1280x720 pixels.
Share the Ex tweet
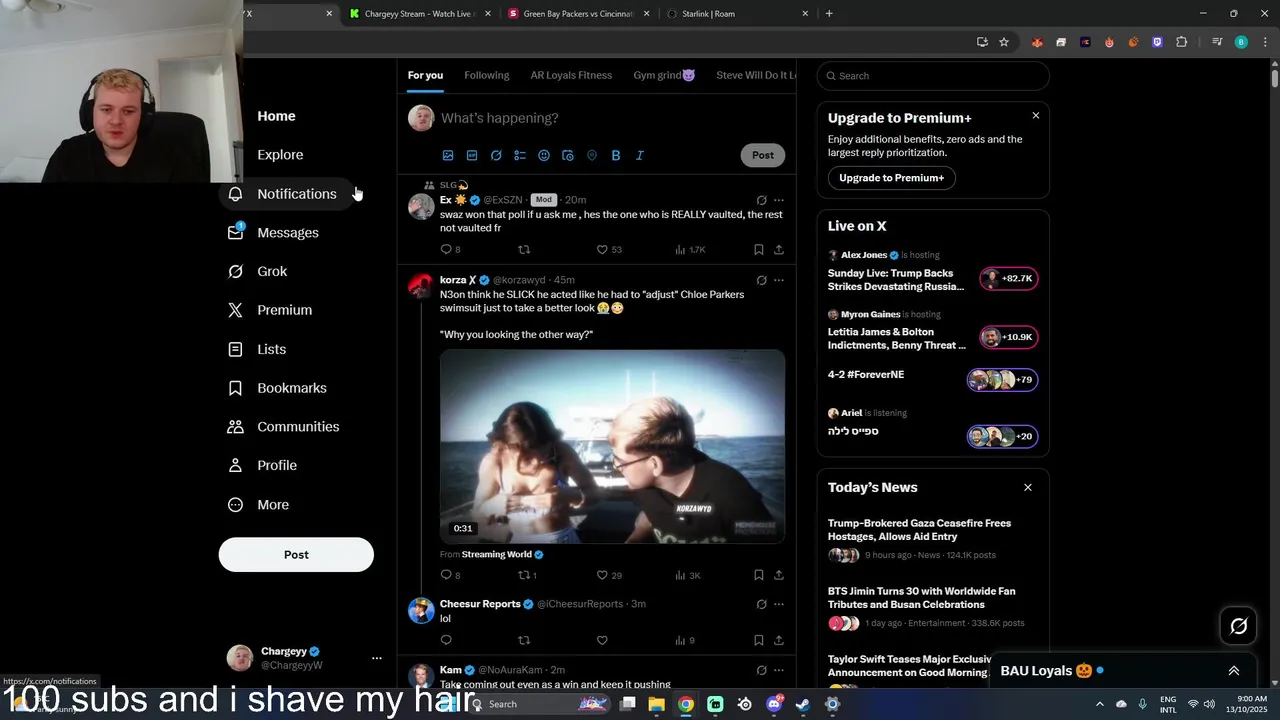(779, 249)
